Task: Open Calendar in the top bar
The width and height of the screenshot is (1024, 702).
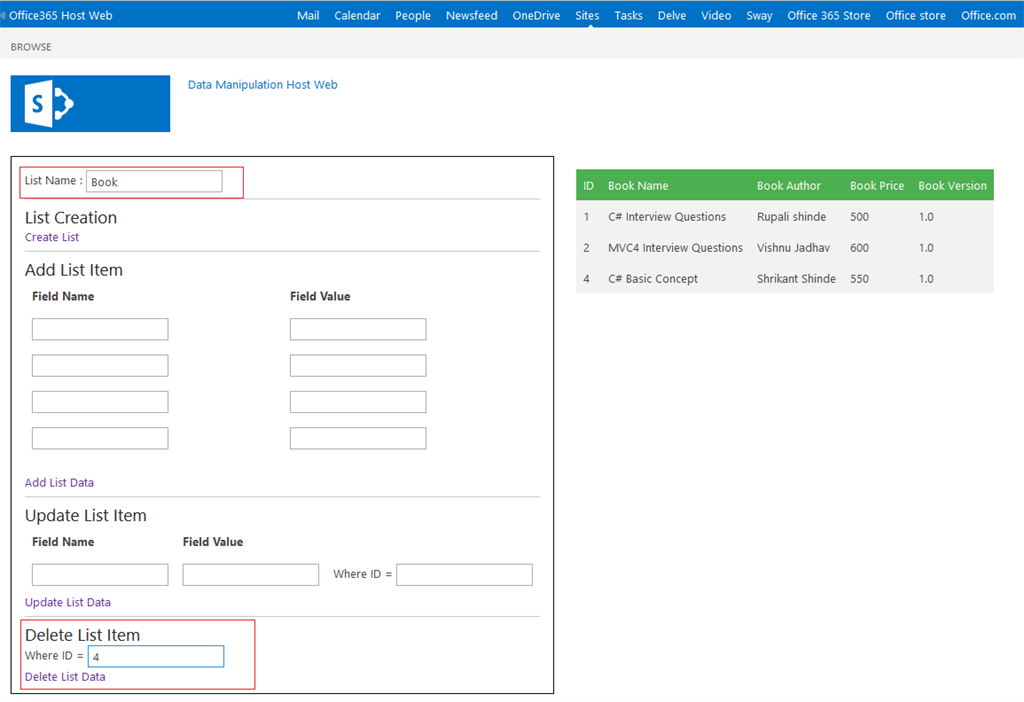Action: pos(357,15)
